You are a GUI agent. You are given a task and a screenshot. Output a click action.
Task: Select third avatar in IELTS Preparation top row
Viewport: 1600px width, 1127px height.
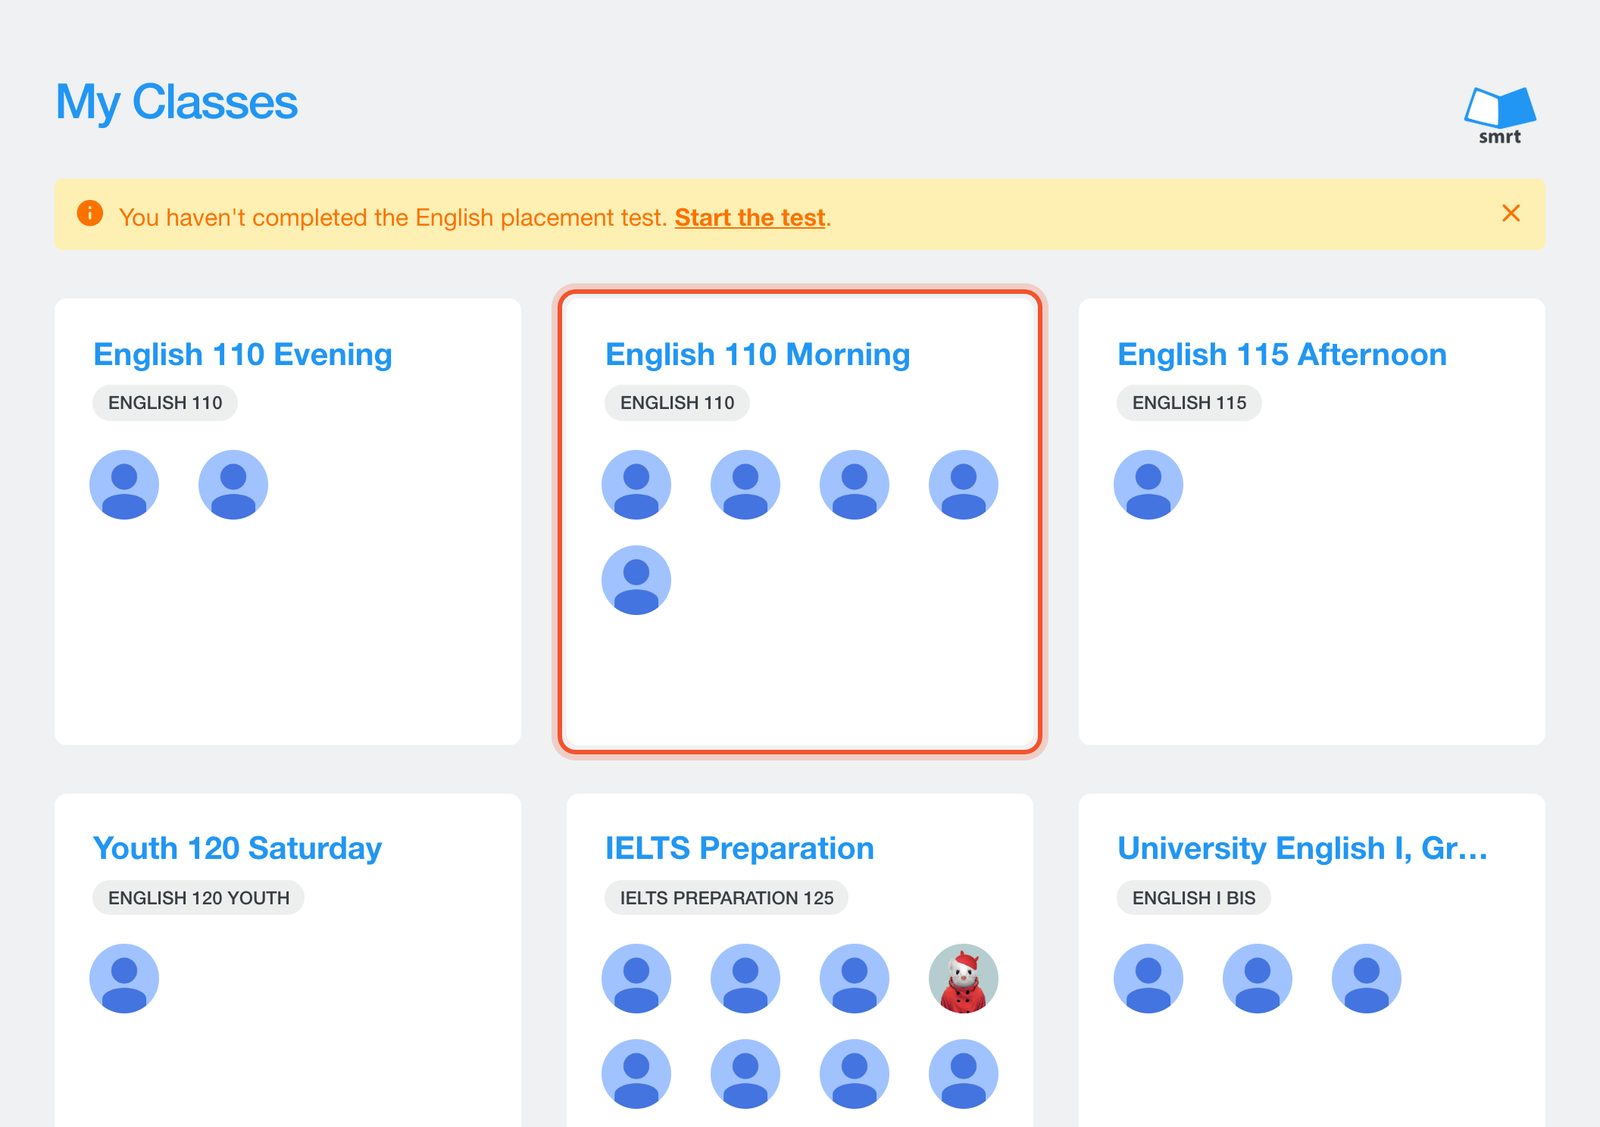(x=855, y=979)
